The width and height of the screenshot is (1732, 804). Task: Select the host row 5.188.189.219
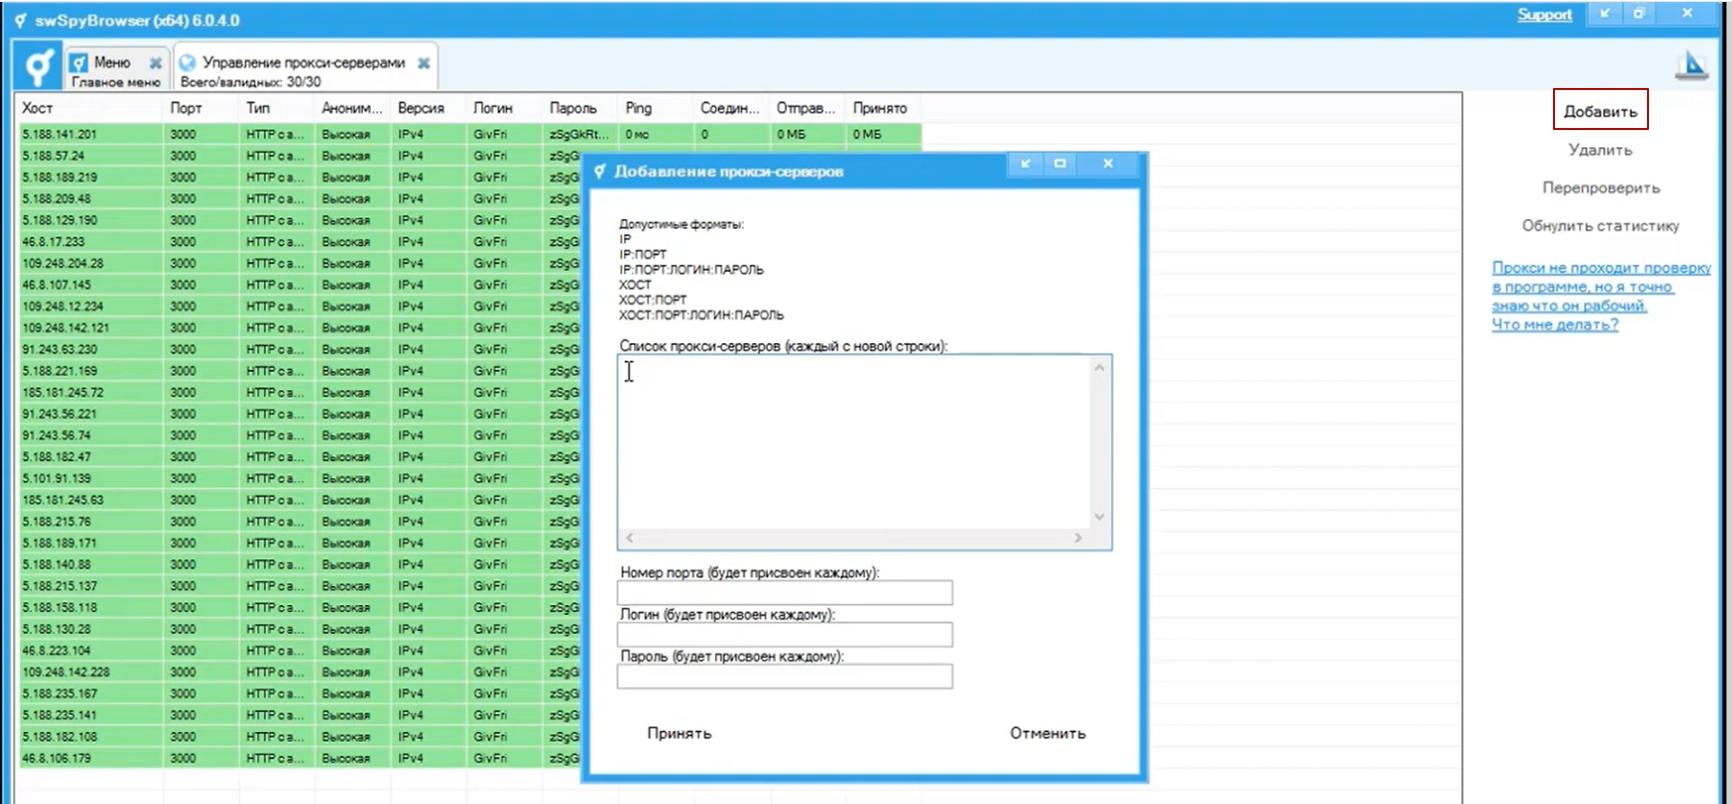(300, 177)
